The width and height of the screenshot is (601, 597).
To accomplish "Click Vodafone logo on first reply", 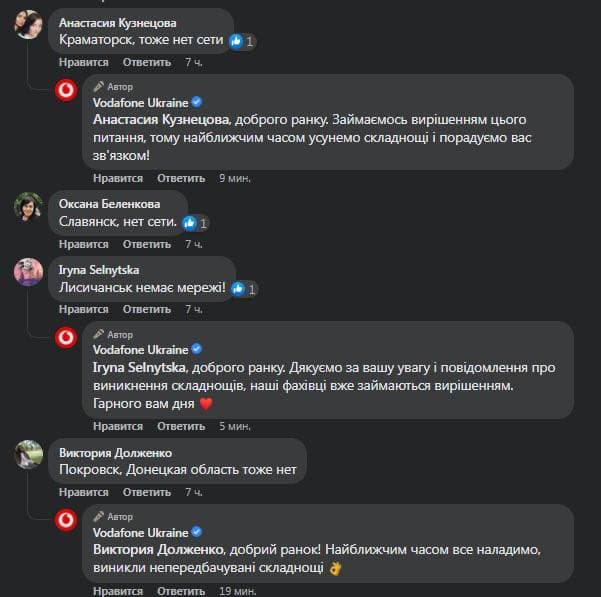I will [67, 90].
